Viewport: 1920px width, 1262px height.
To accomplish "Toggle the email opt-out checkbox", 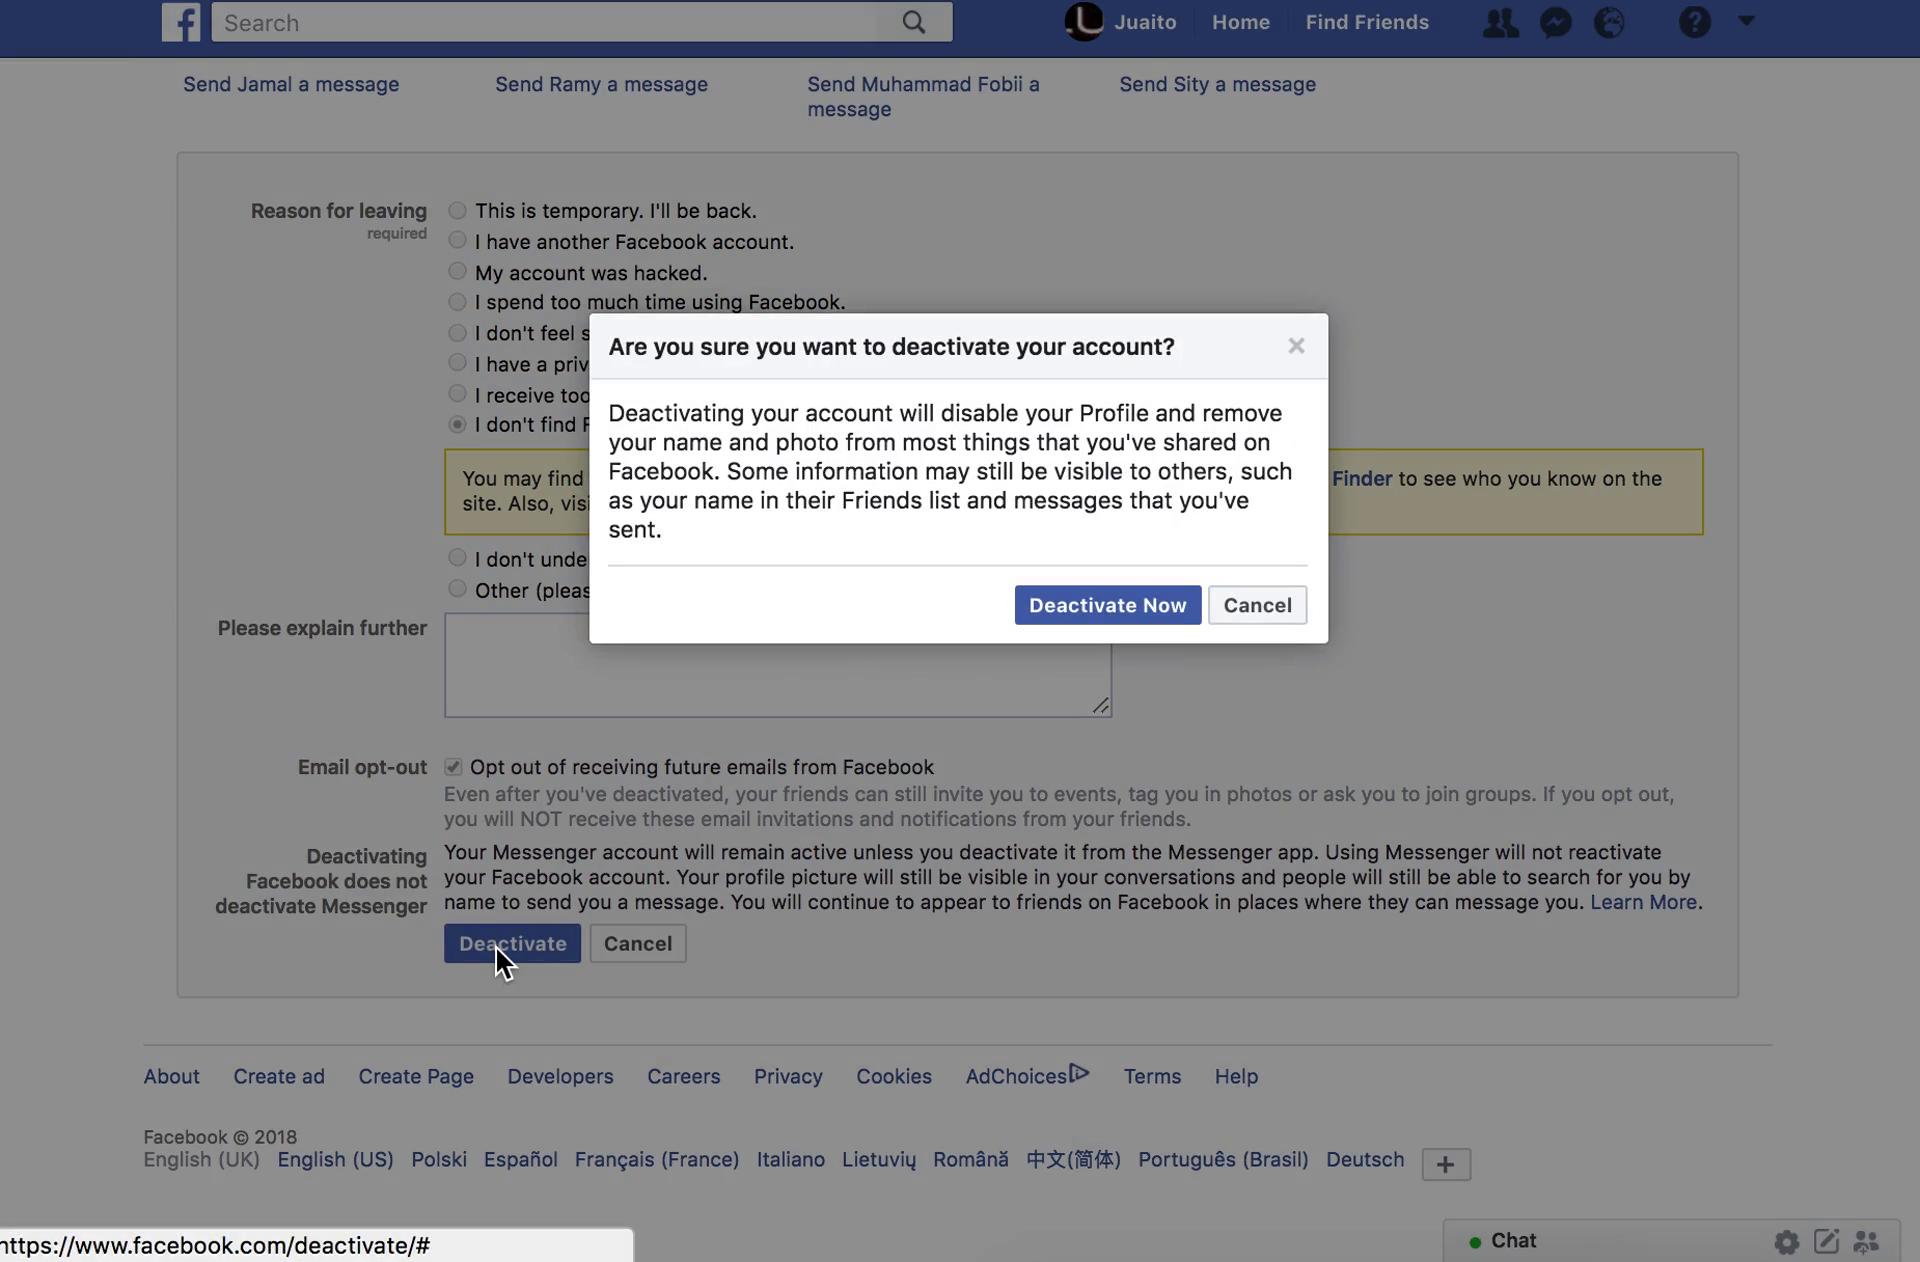I will [x=451, y=766].
